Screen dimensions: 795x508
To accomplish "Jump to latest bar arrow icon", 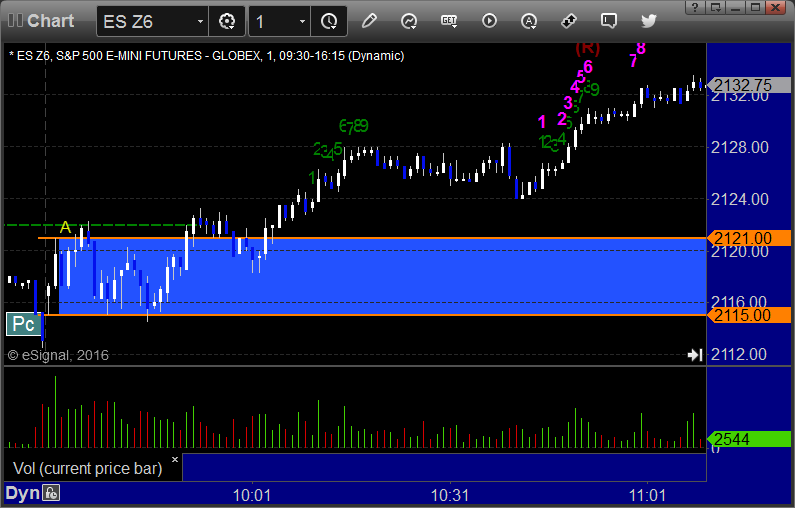I will point(695,355).
